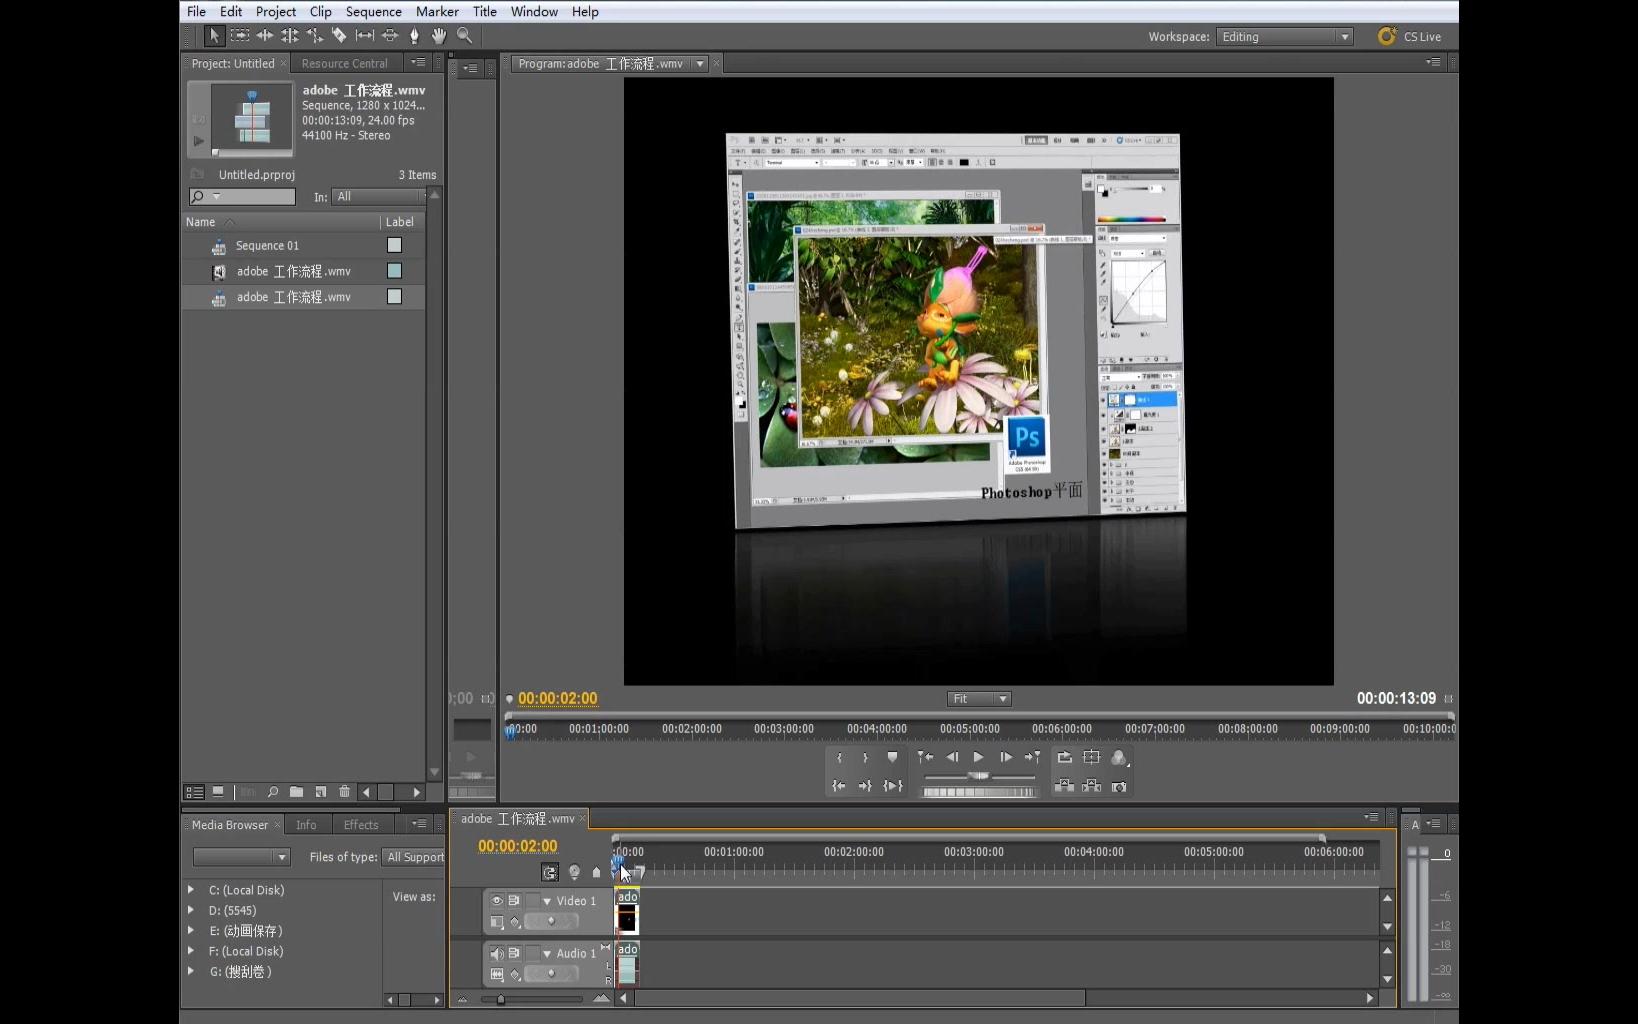1638x1024 pixels.
Task: Collapse the Video 1 track triangle
Action: [x=547, y=902]
